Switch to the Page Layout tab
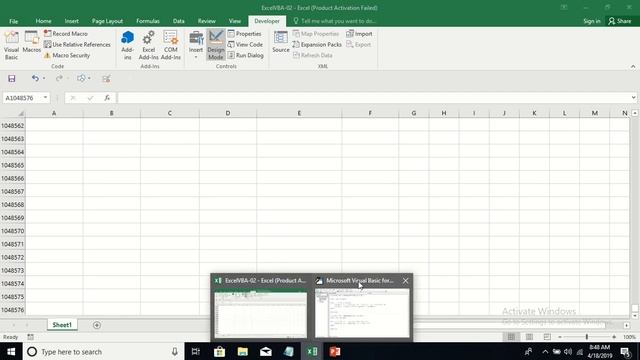Screen dimensions: 640x360 (x=107, y=21)
